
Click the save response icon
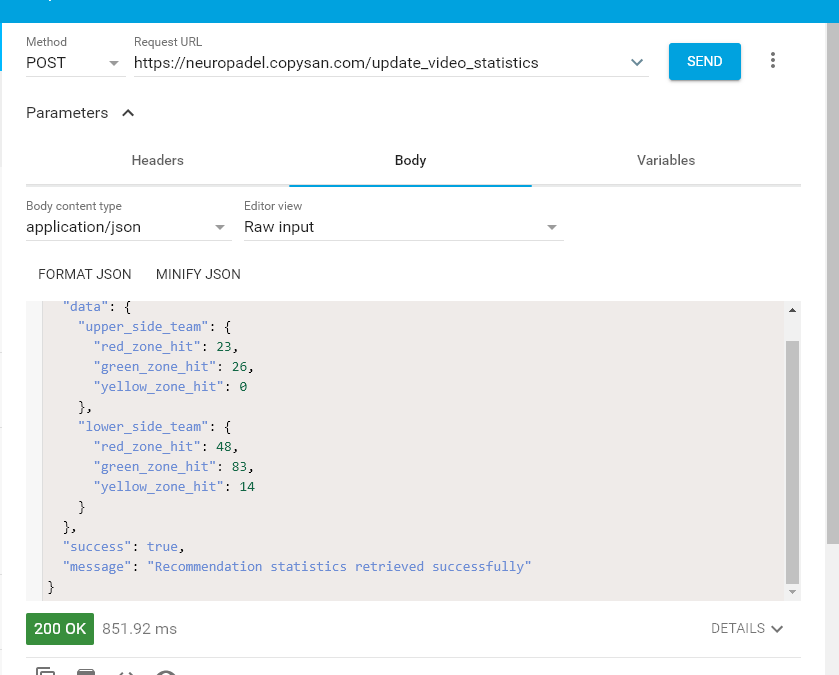(86, 673)
